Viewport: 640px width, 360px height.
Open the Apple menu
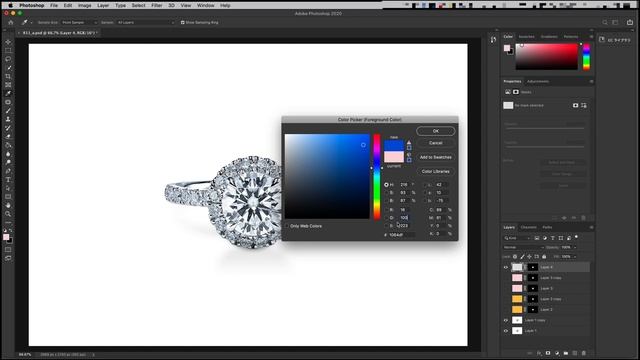tap(11, 6)
